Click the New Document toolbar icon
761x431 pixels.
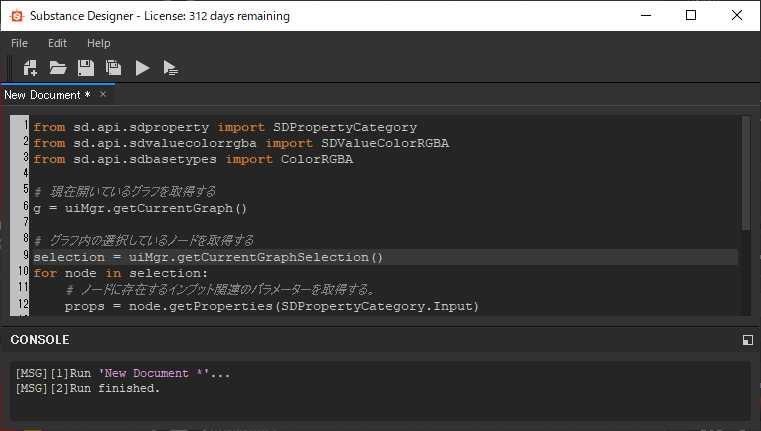point(30,68)
